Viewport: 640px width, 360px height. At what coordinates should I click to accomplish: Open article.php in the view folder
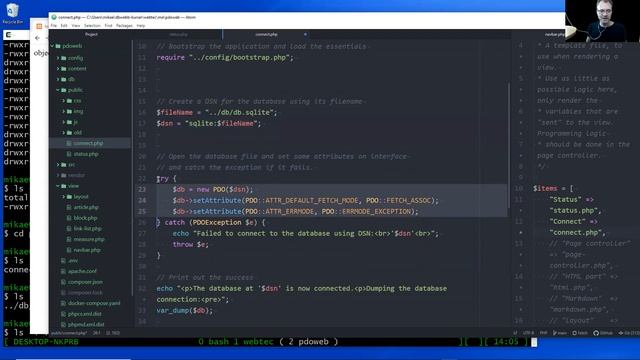(x=86, y=207)
